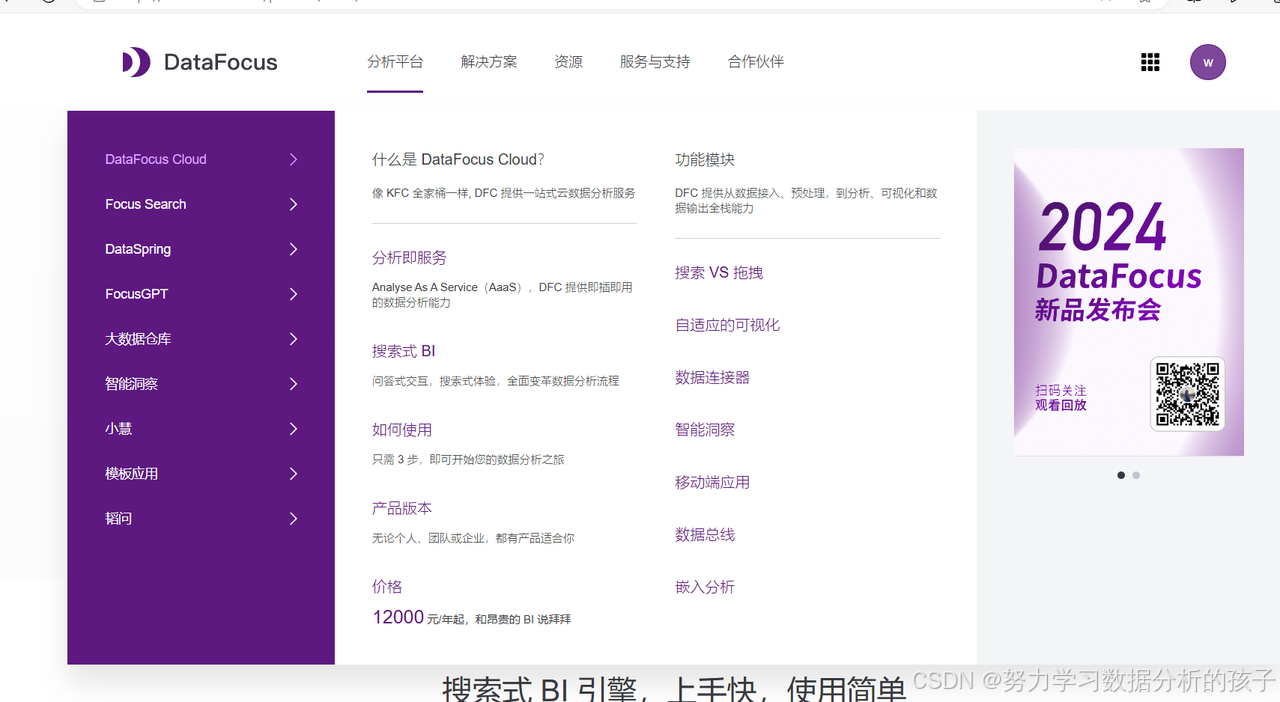Screen dimensions: 1280x702
Task: Open the 数据总线 link
Action: (705, 535)
